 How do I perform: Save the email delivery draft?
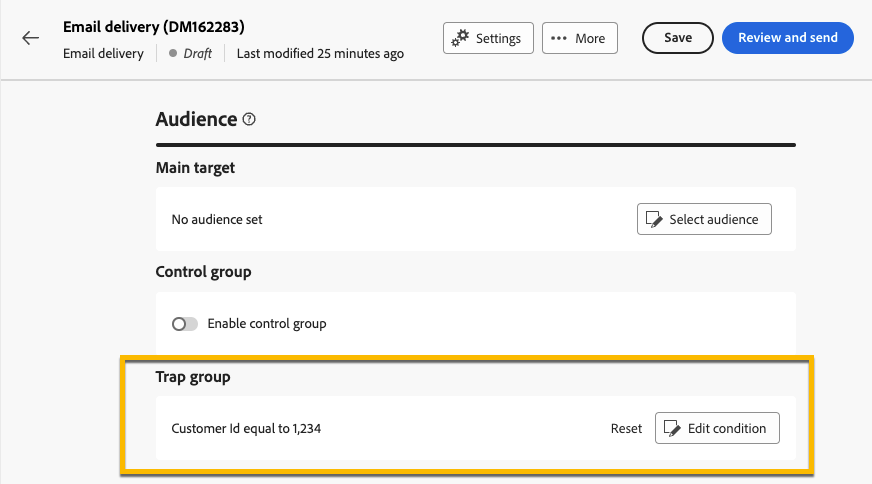pyautogui.click(x=677, y=38)
